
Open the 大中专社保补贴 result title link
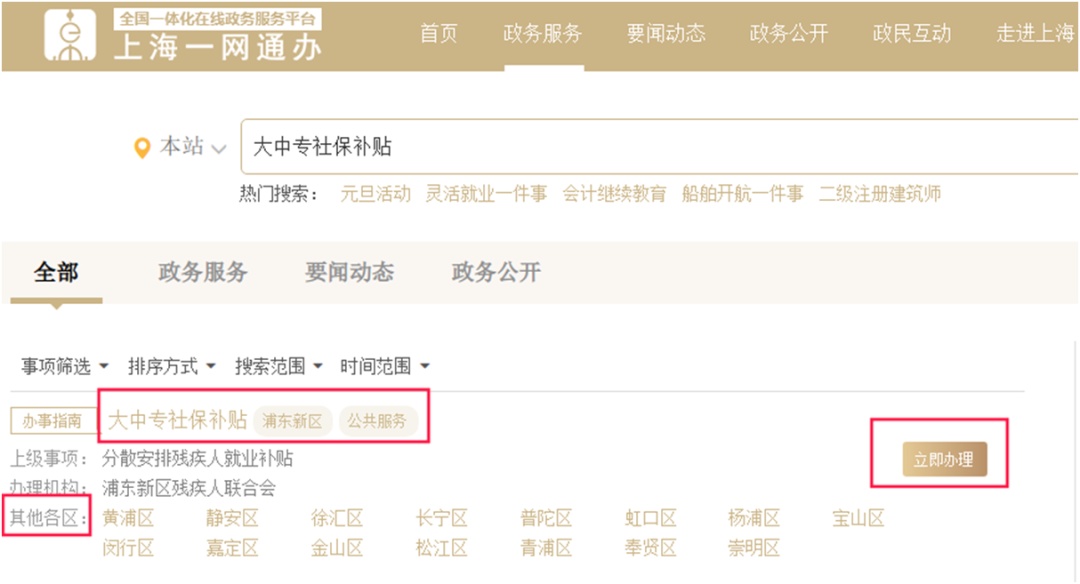(177, 420)
